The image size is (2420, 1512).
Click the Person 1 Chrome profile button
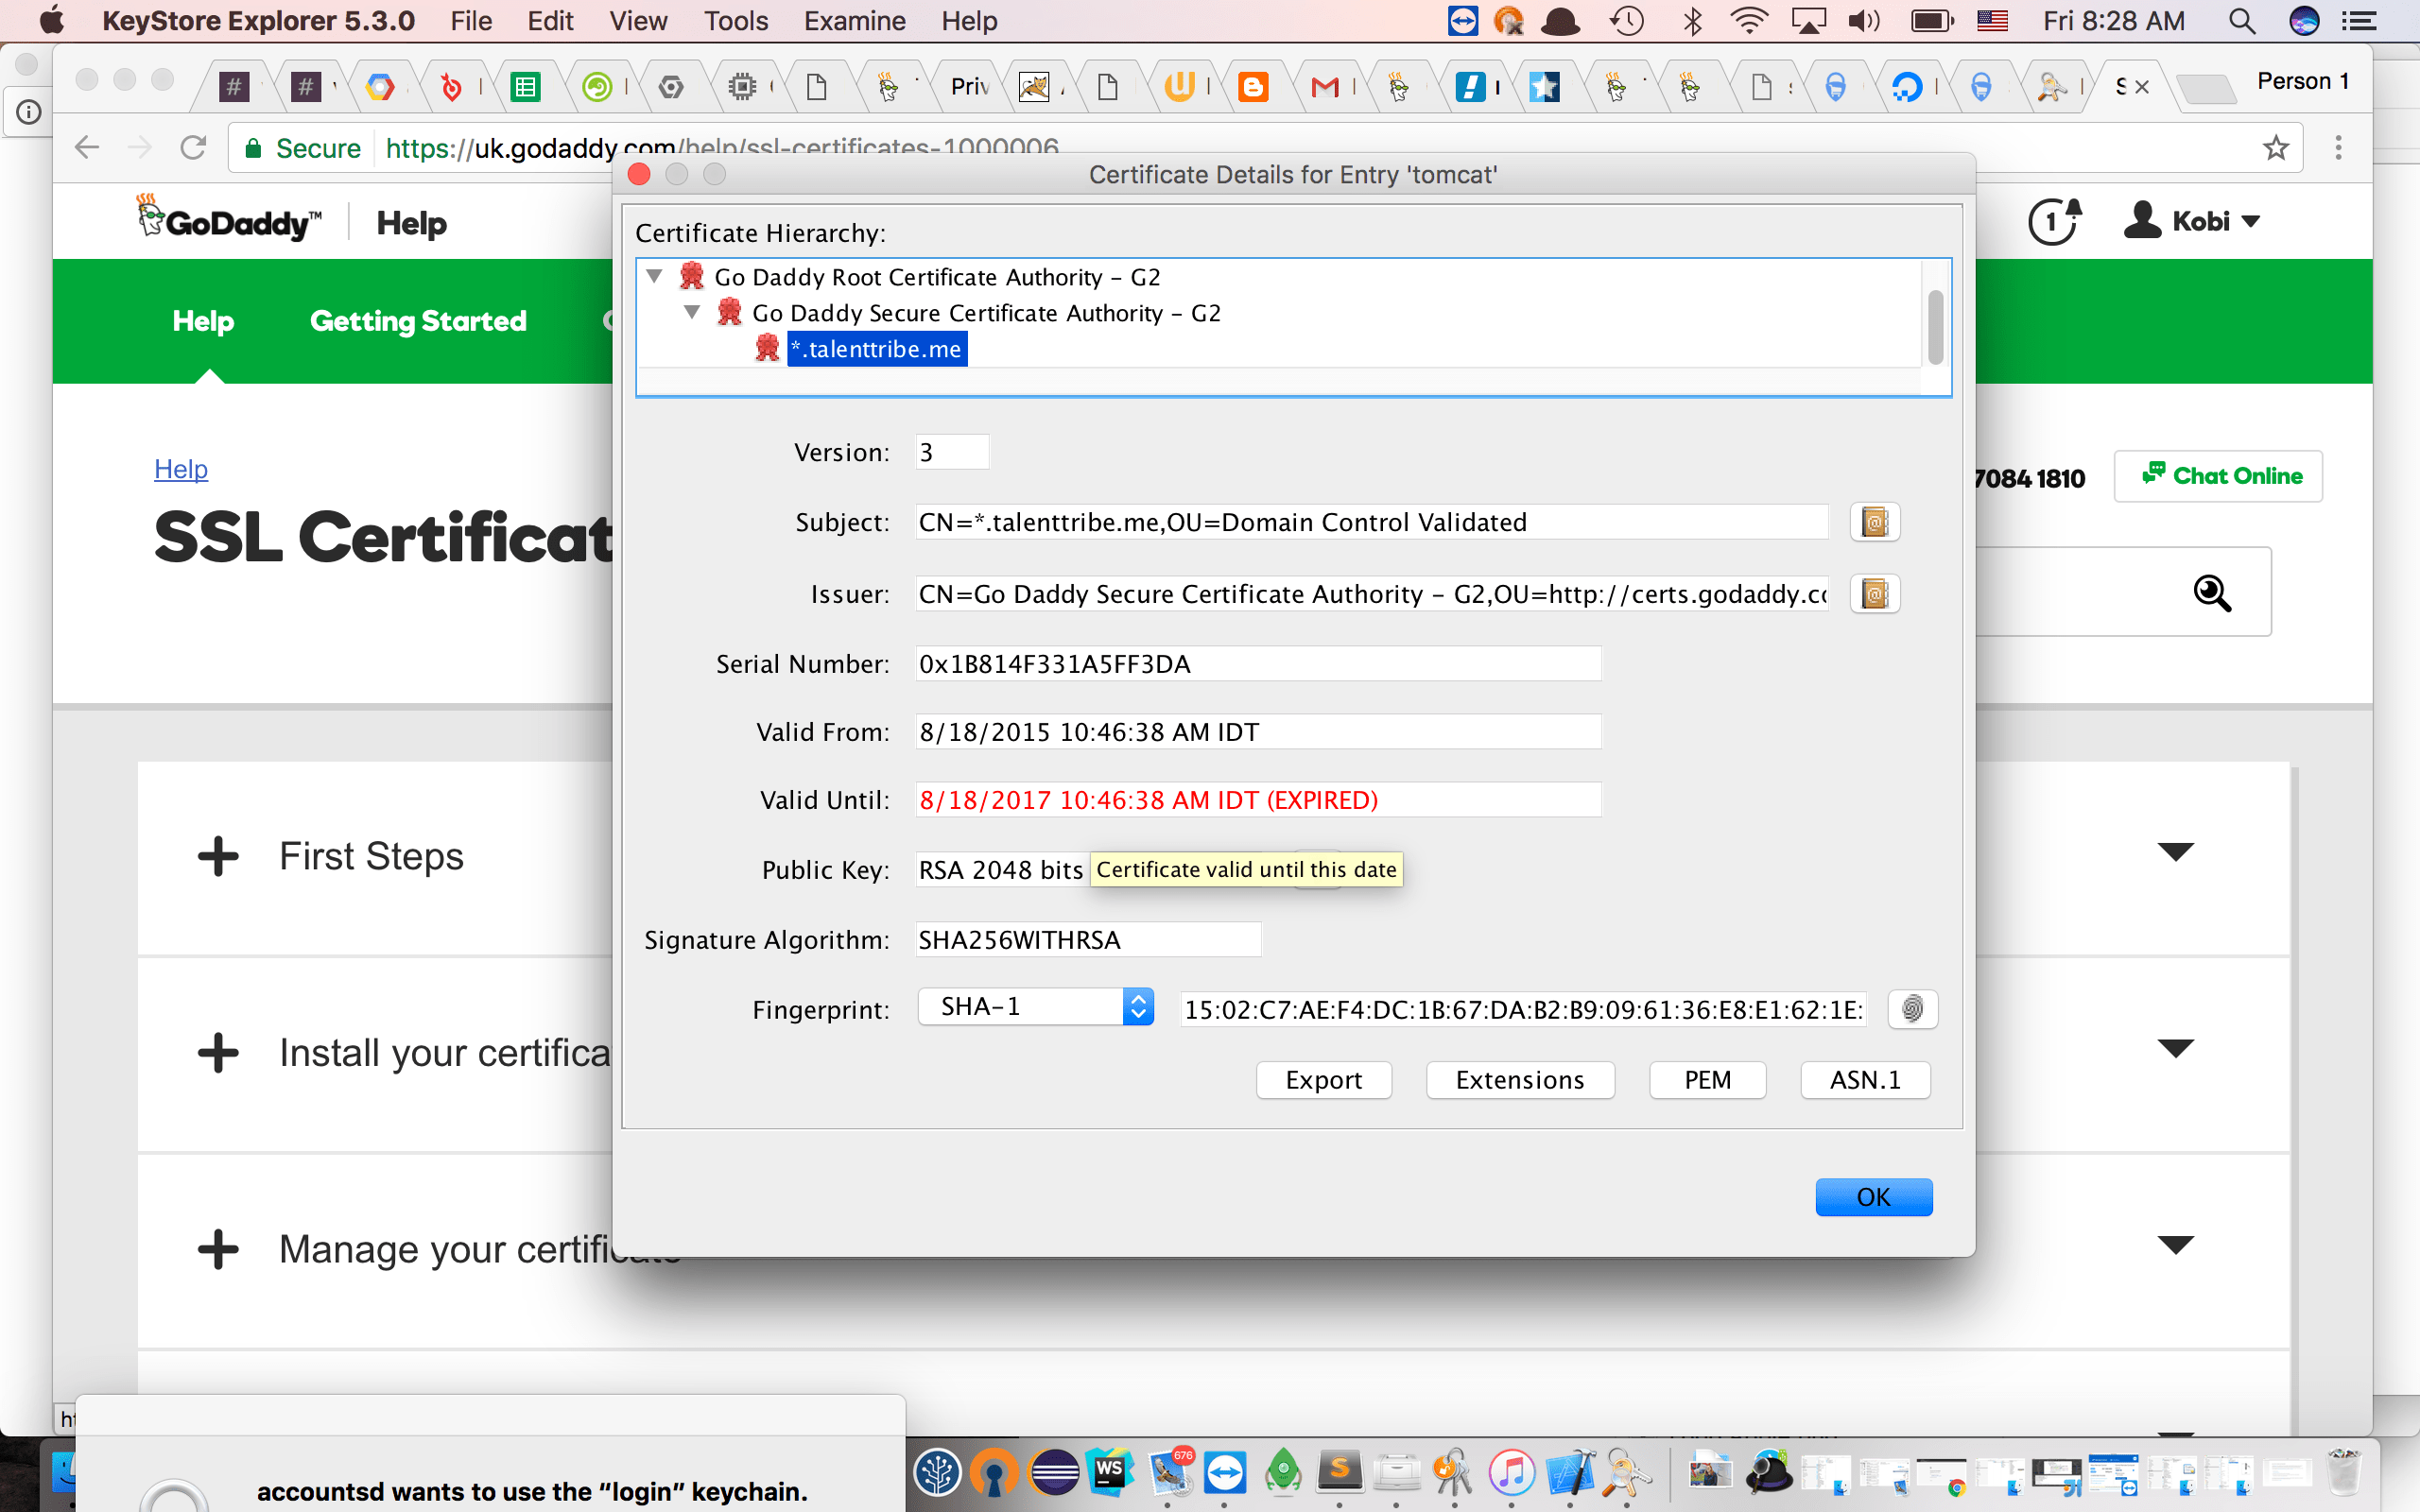[x=2302, y=82]
